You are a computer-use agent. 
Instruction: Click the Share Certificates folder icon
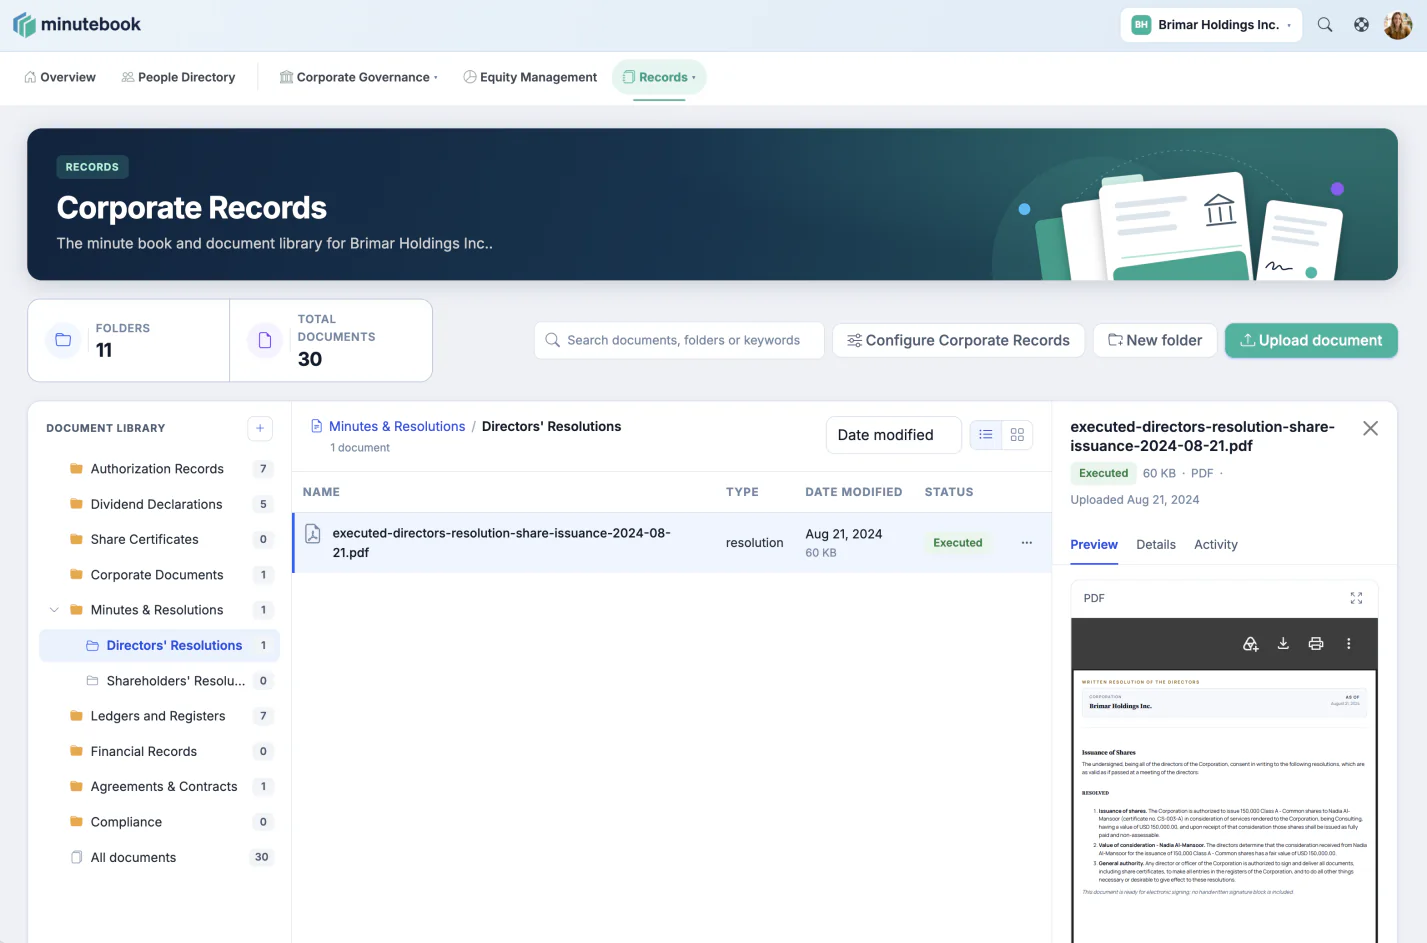coord(76,539)
